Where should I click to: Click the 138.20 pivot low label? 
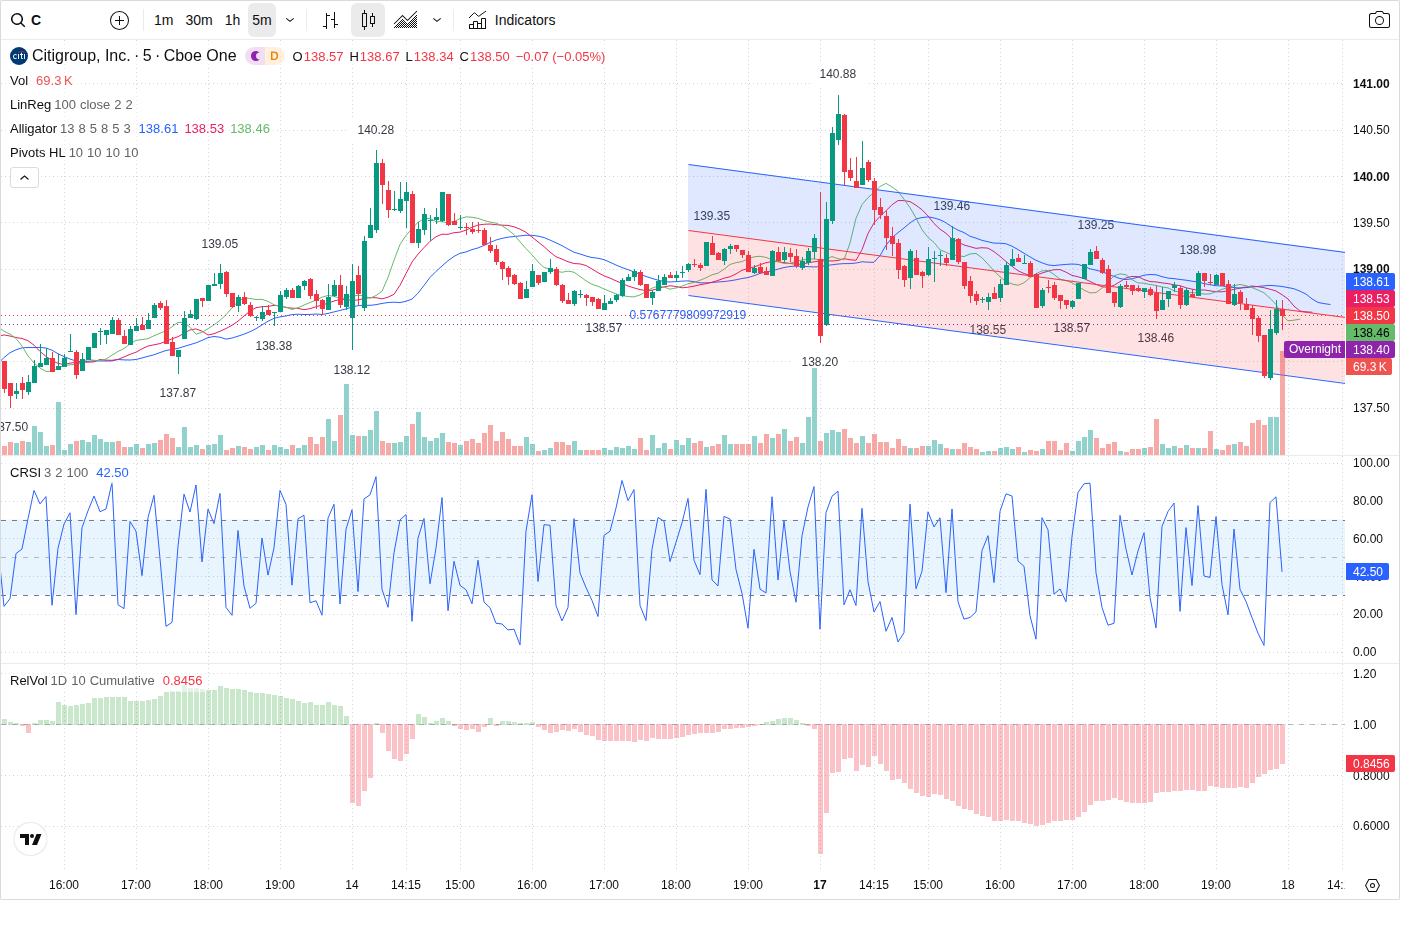coord(819,362)
